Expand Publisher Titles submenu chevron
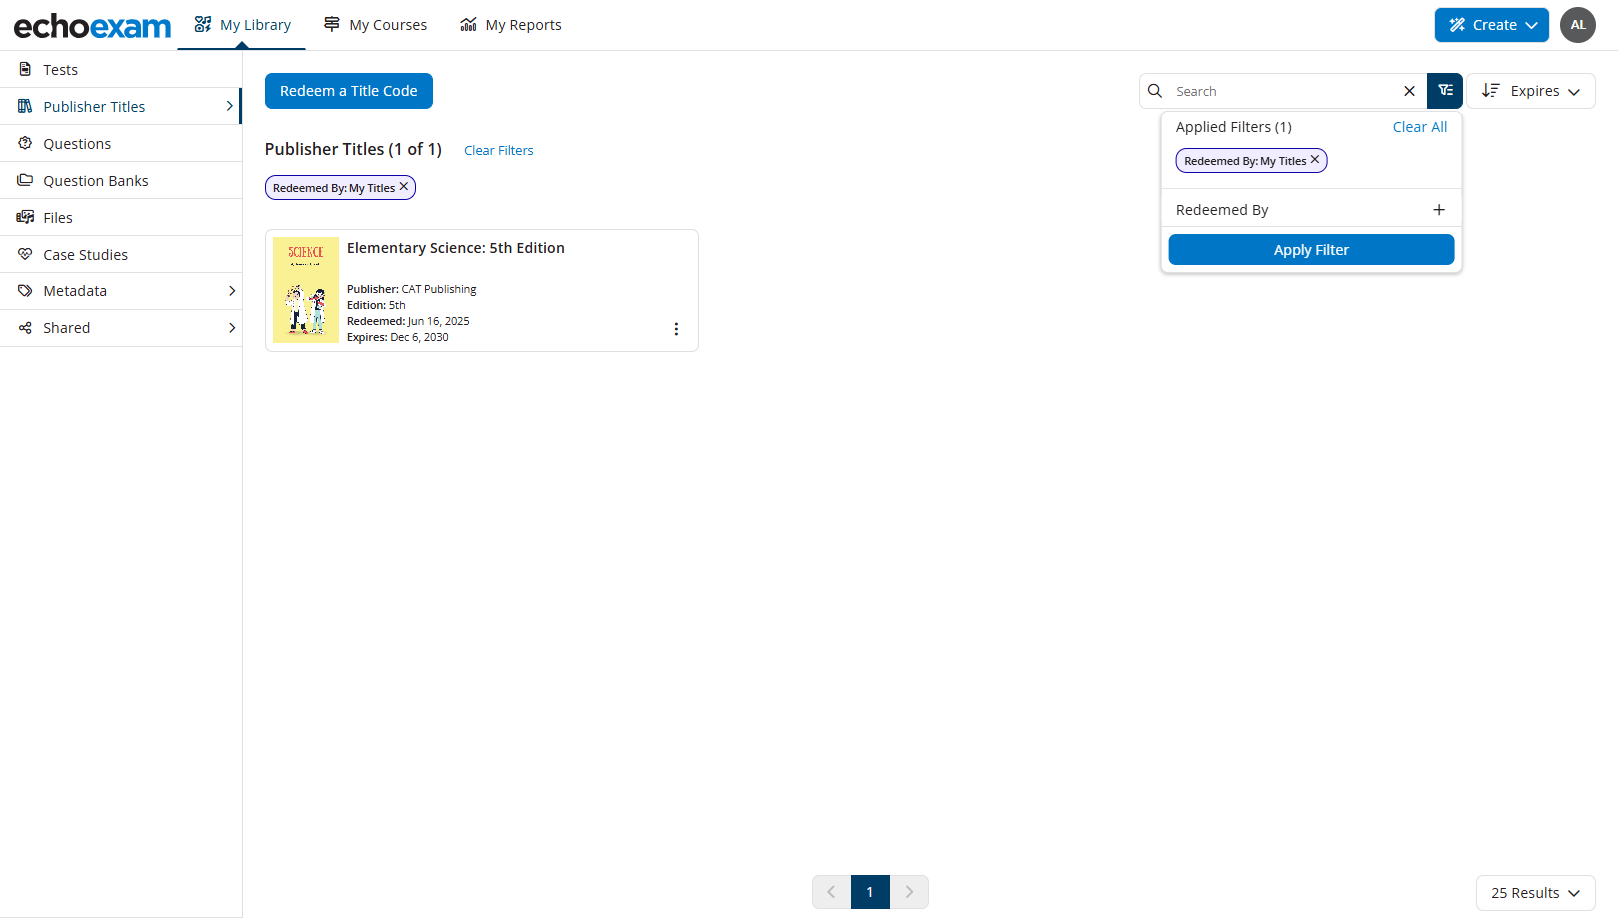Image resolution: width=1618 pixels, height=918 pixels. [229, 106]
